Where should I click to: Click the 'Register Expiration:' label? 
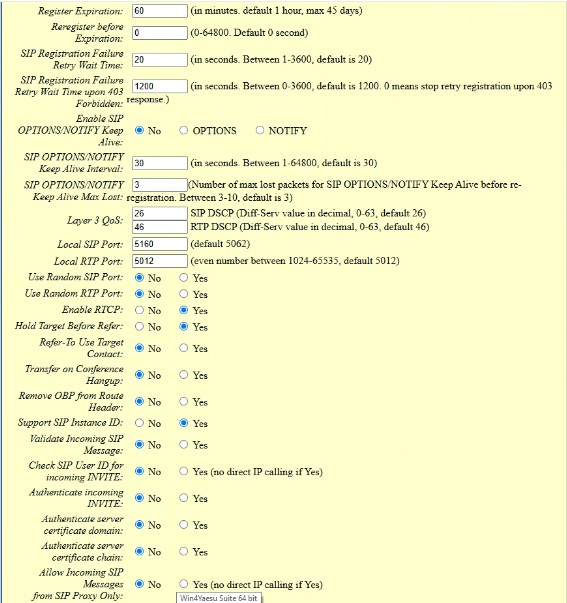[x=80, y=11]
